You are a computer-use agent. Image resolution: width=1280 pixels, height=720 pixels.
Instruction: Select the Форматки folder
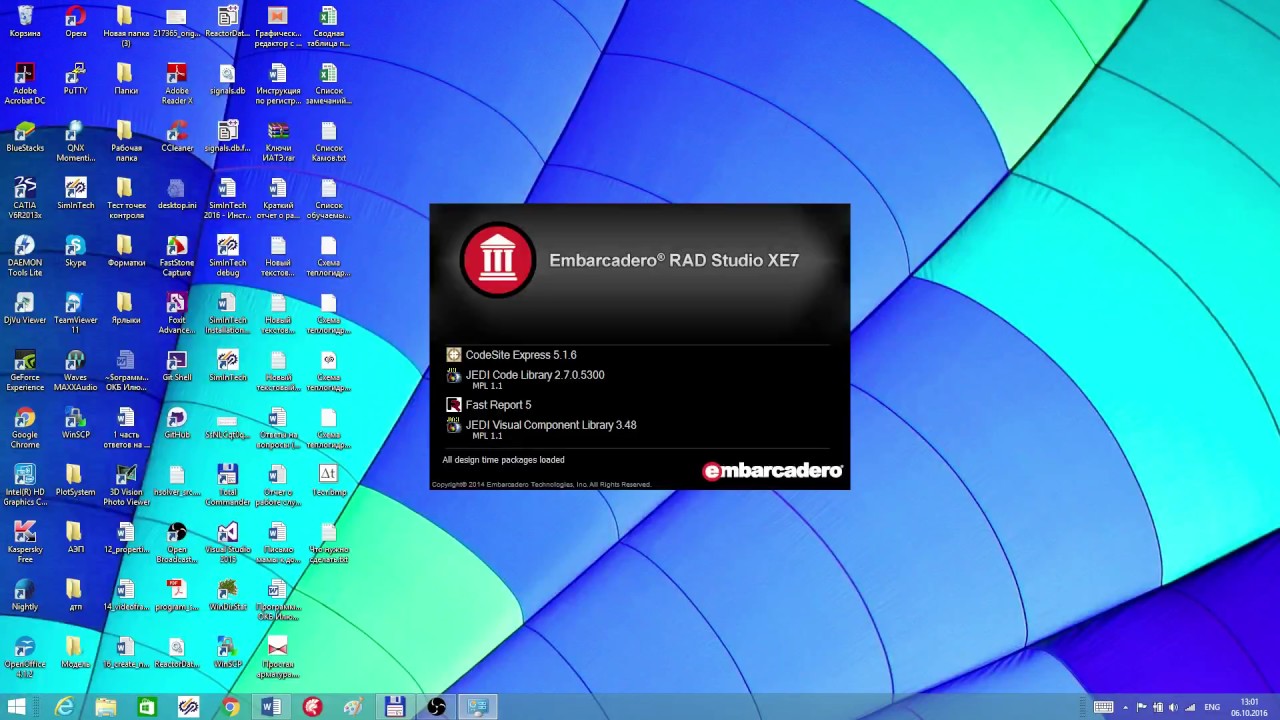pyautogui.click(x=127, y=251)
